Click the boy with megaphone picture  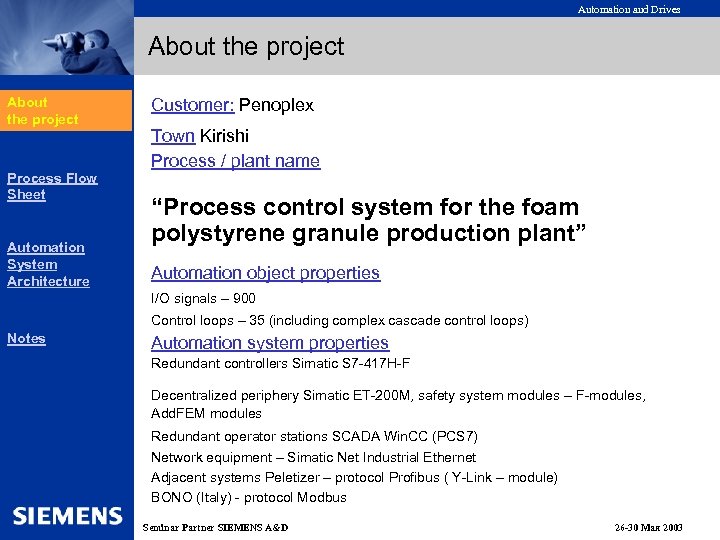(67, 37)
